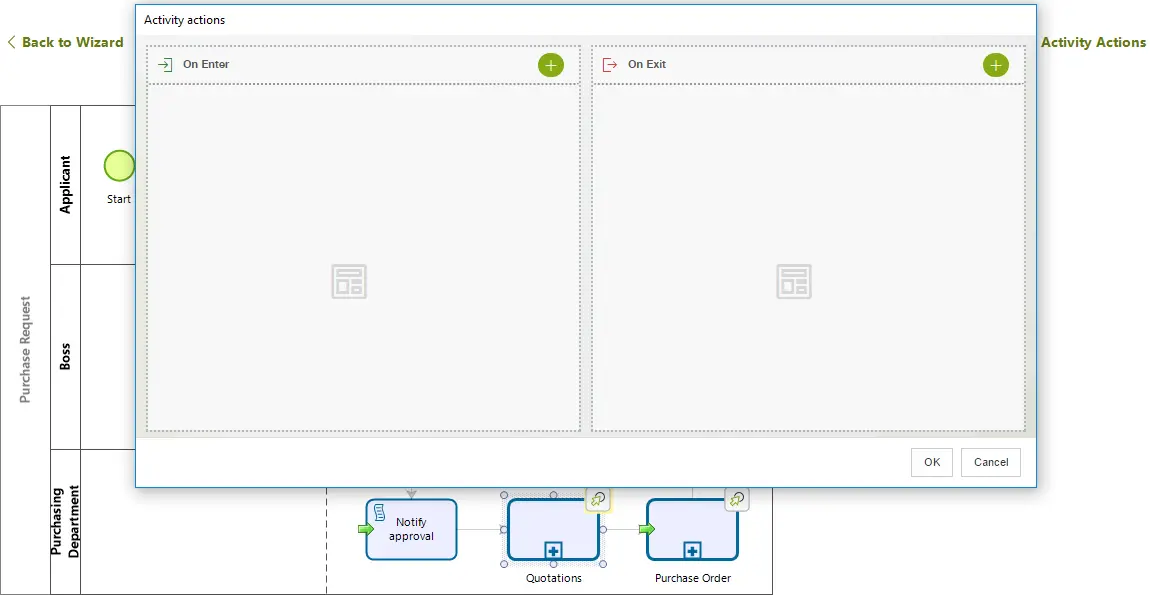Image resolution: width=1150 pixels, height=595 pixels.
Task: Open the activity action badge on Purchase Order
Action: point(737,500)
